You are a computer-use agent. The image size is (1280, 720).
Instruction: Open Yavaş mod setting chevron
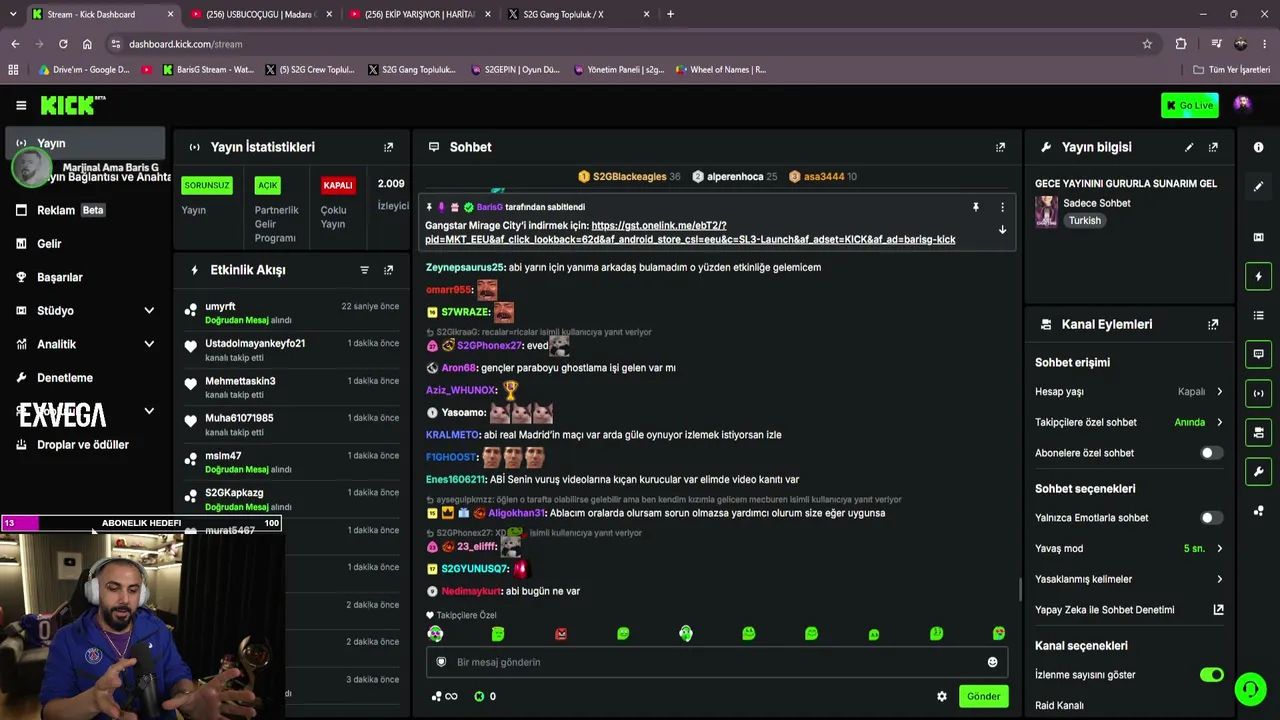tap(1219, 548)
